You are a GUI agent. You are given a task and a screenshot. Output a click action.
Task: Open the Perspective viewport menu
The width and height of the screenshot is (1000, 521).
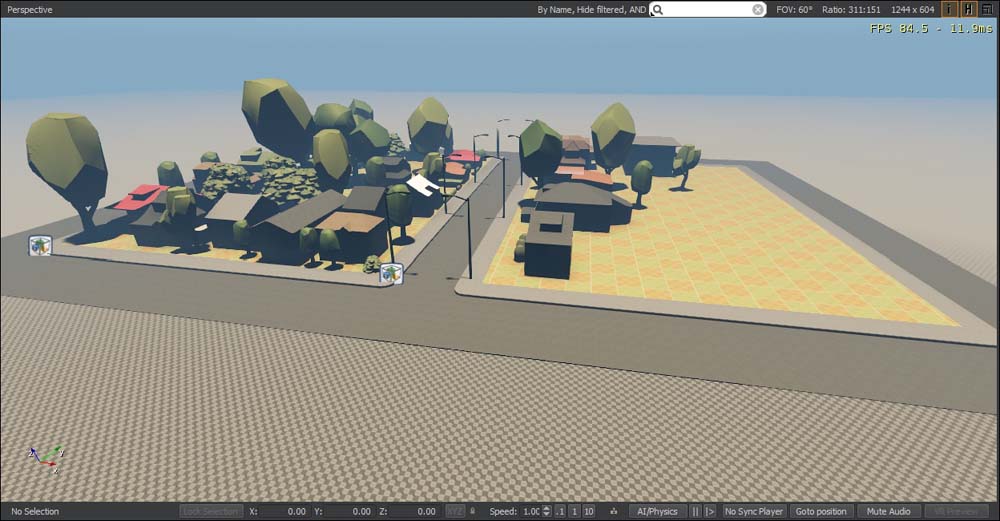click(30, 10)
